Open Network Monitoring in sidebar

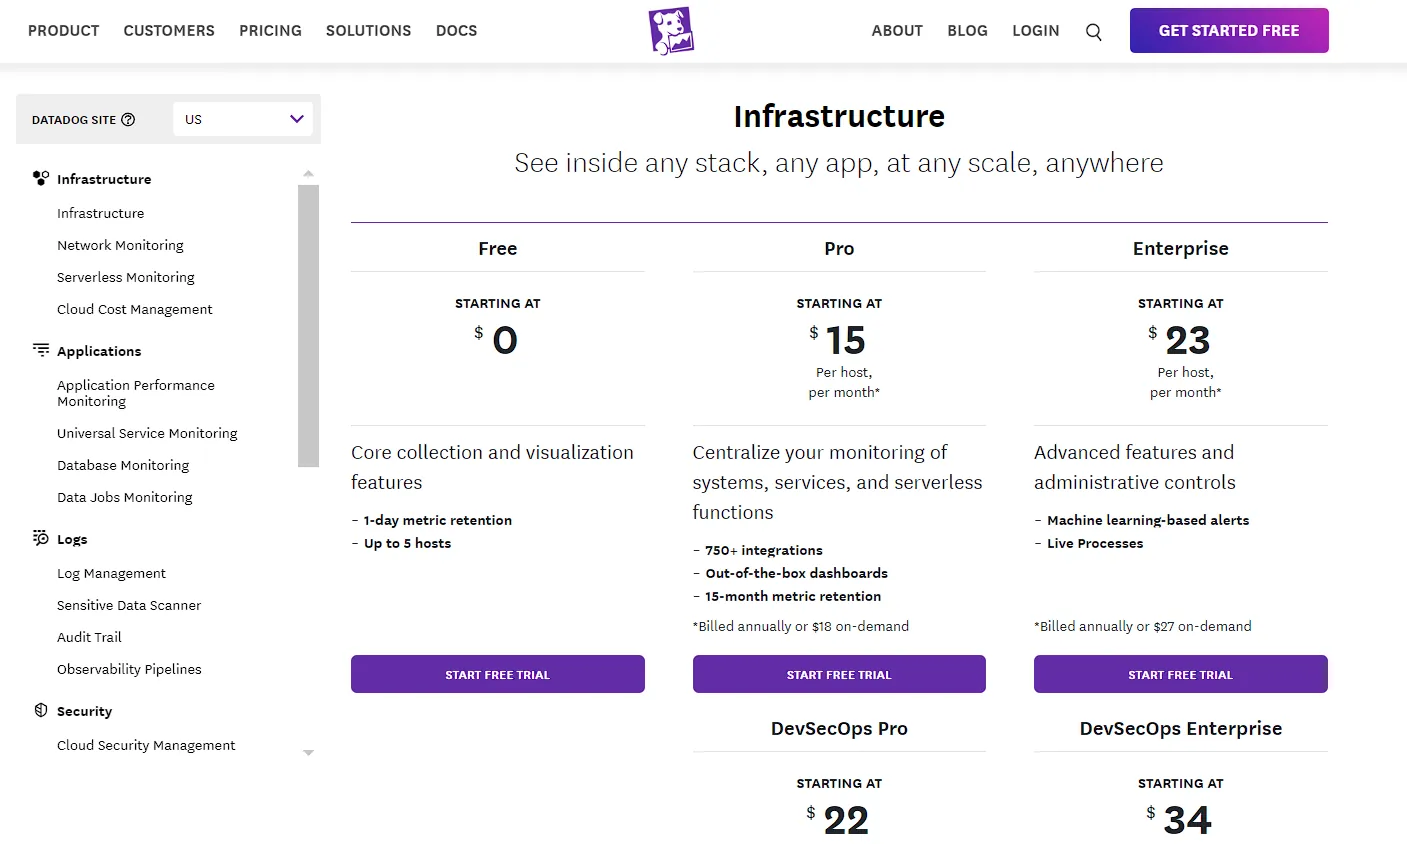coord(120,245)
